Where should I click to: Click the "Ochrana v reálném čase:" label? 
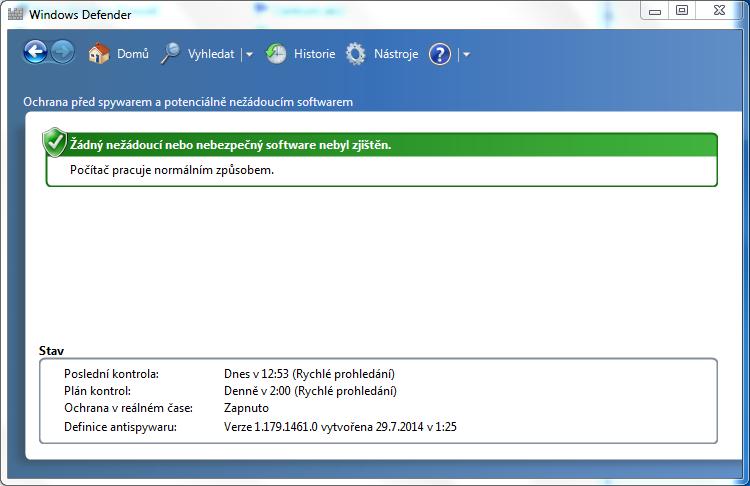point(128,408)
